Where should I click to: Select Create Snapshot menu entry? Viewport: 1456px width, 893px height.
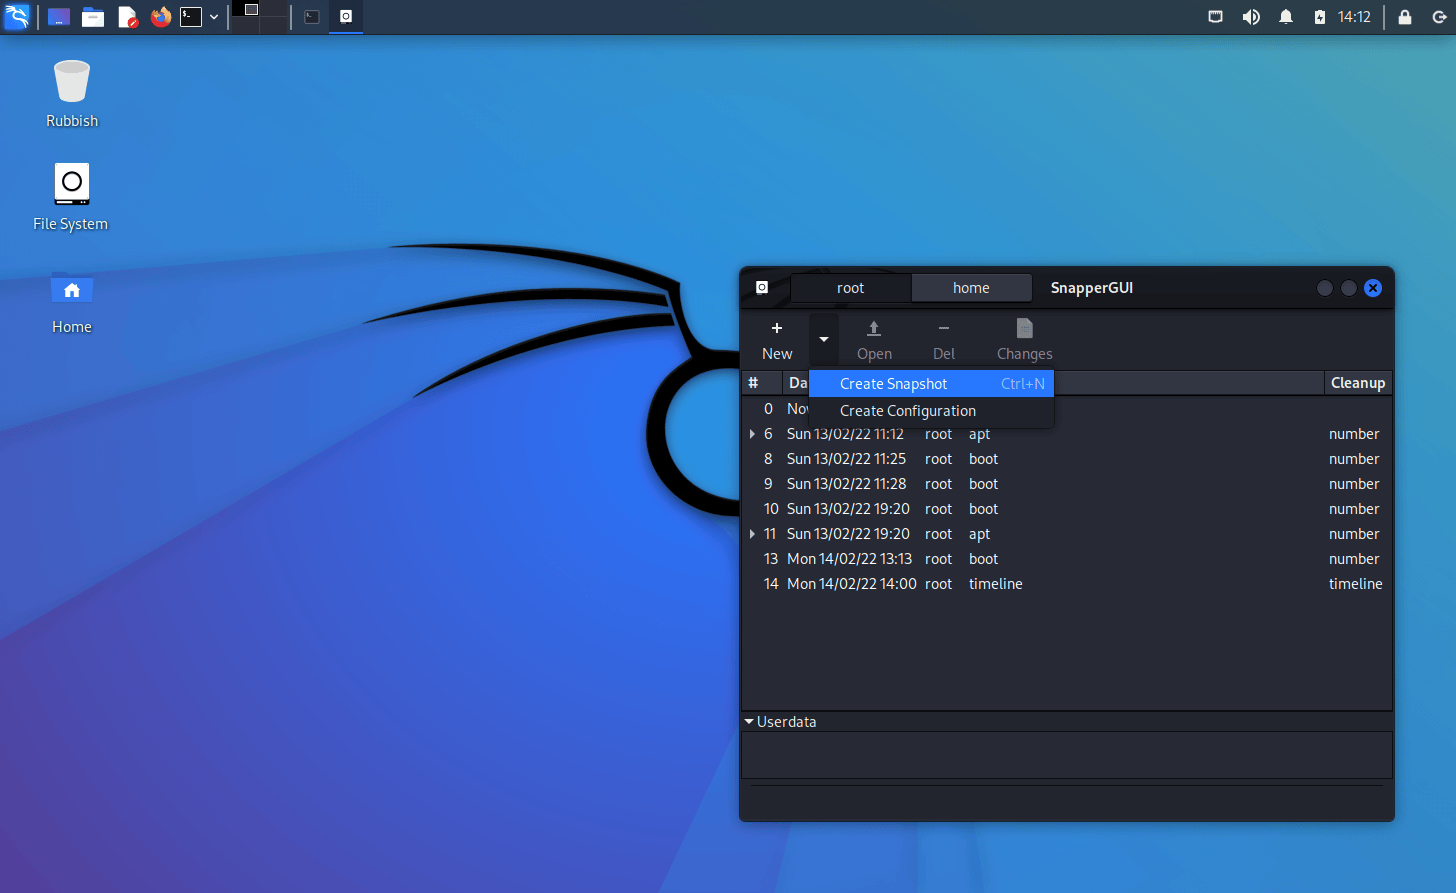coord(893,384)
